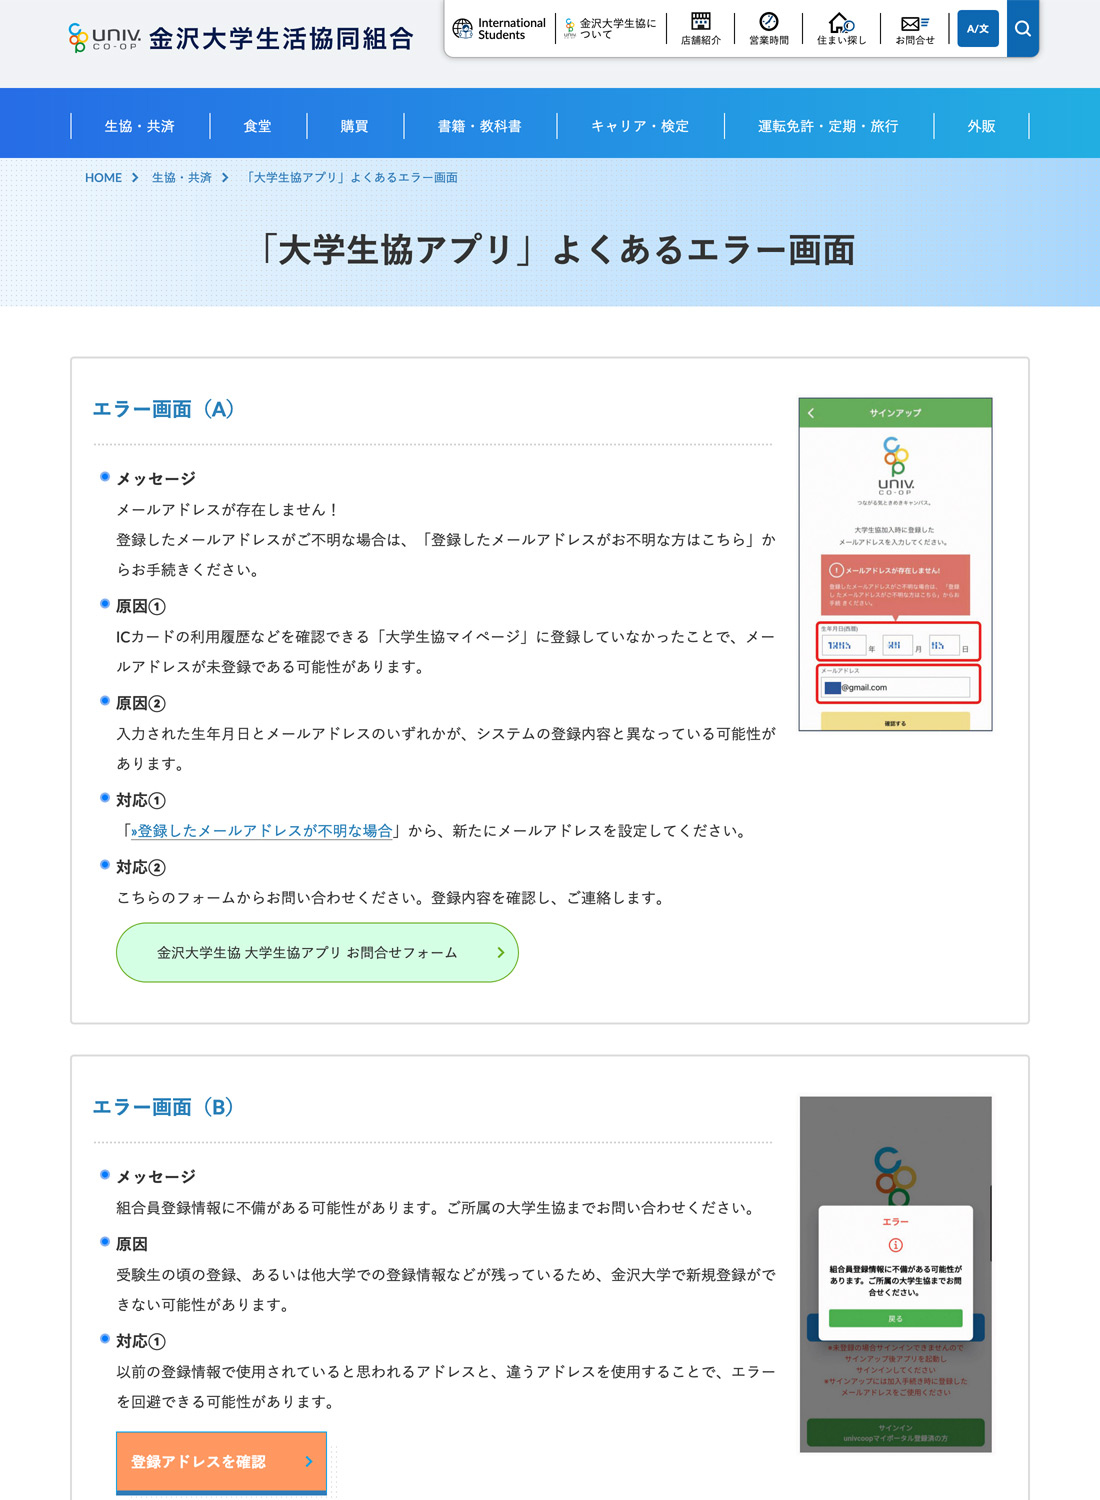Click the page title 「大学生協アプリ」よくあるエラー画面

point(556,250)
